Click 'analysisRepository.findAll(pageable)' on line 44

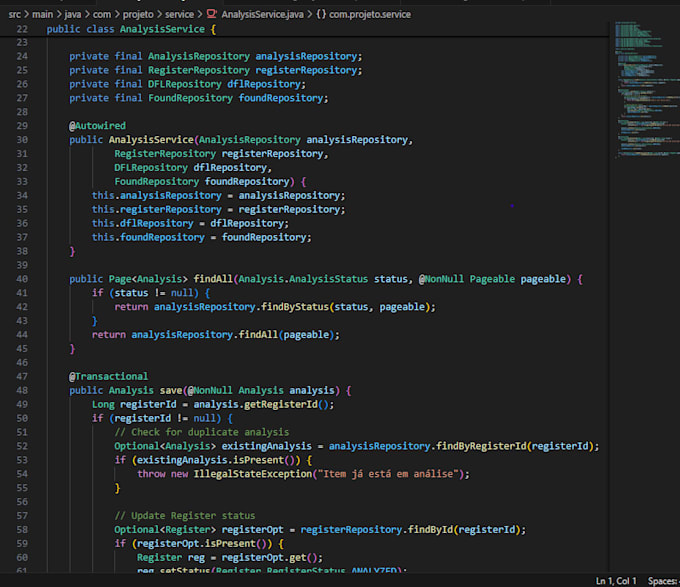[x=233, y=335]
